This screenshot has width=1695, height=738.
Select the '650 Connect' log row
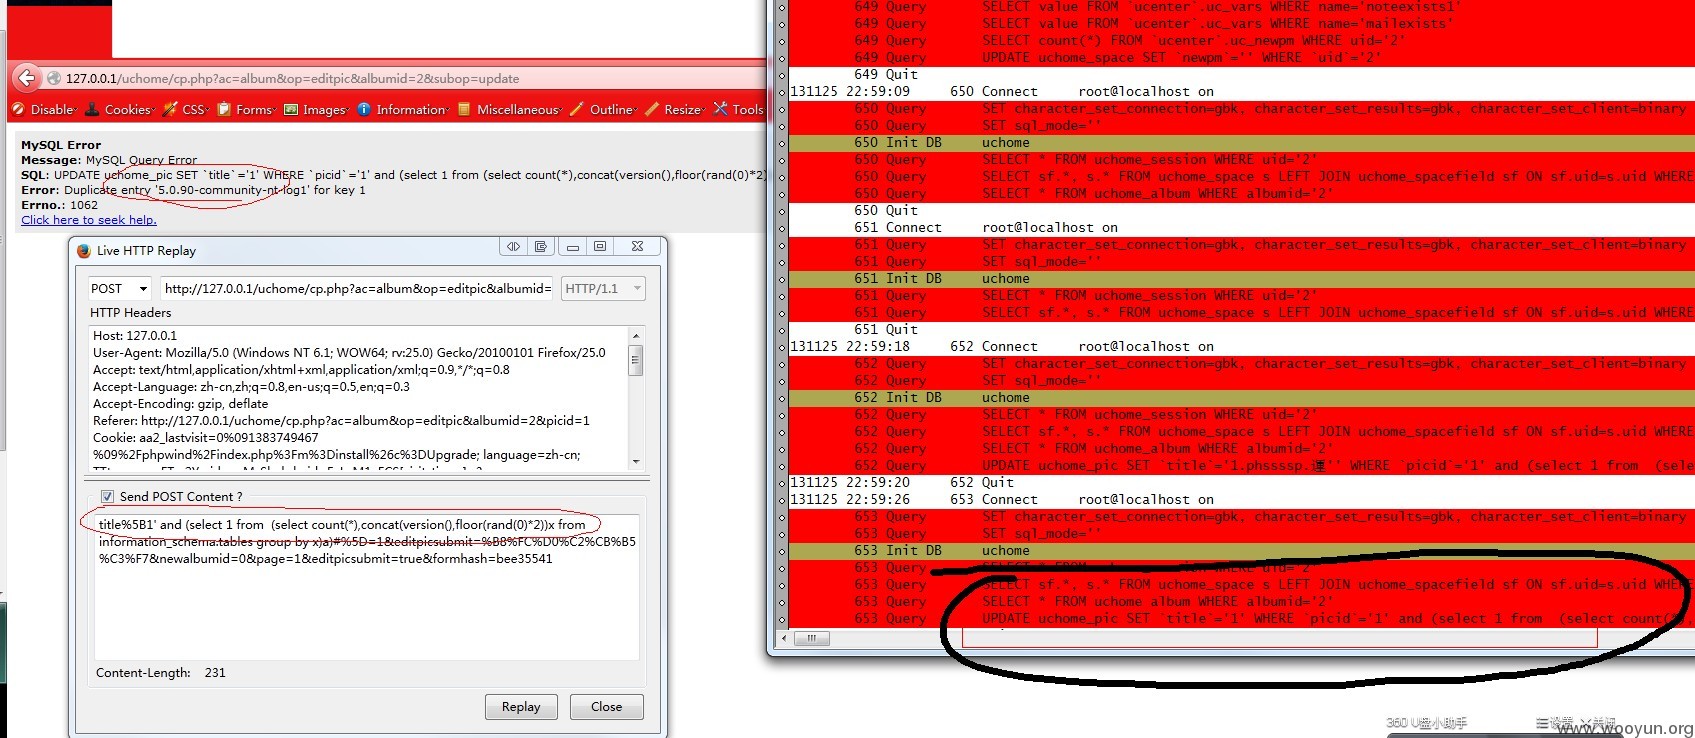1241,91
